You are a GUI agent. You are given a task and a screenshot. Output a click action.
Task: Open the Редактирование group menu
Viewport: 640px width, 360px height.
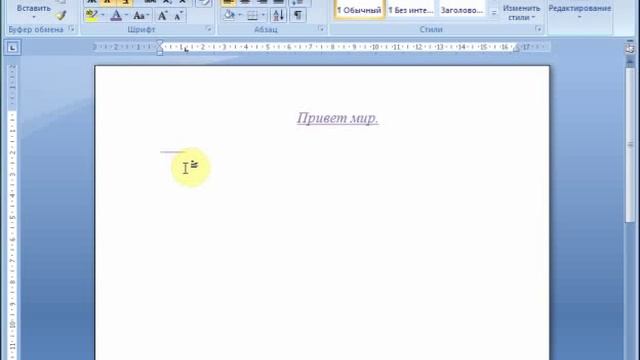580,11
